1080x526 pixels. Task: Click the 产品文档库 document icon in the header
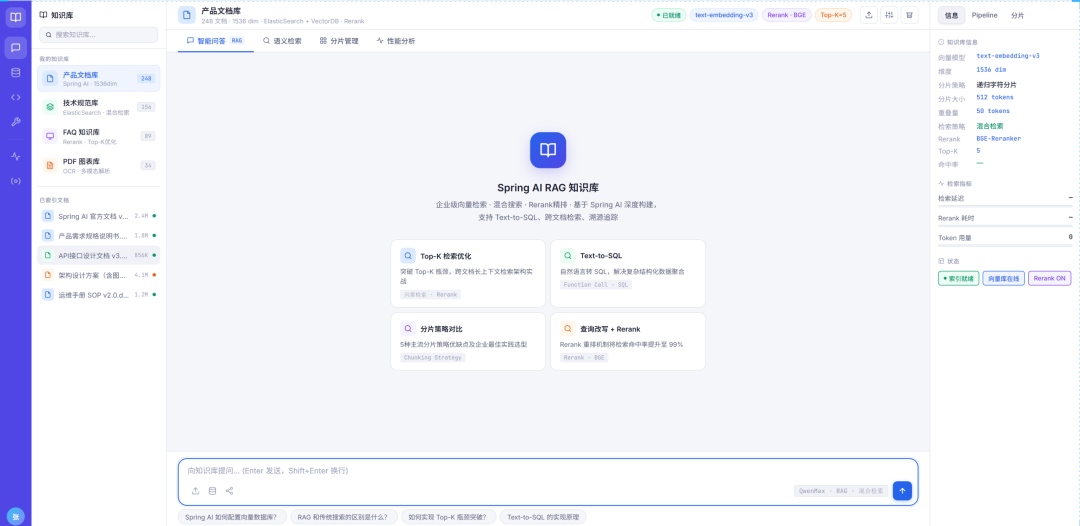(187, 15)
